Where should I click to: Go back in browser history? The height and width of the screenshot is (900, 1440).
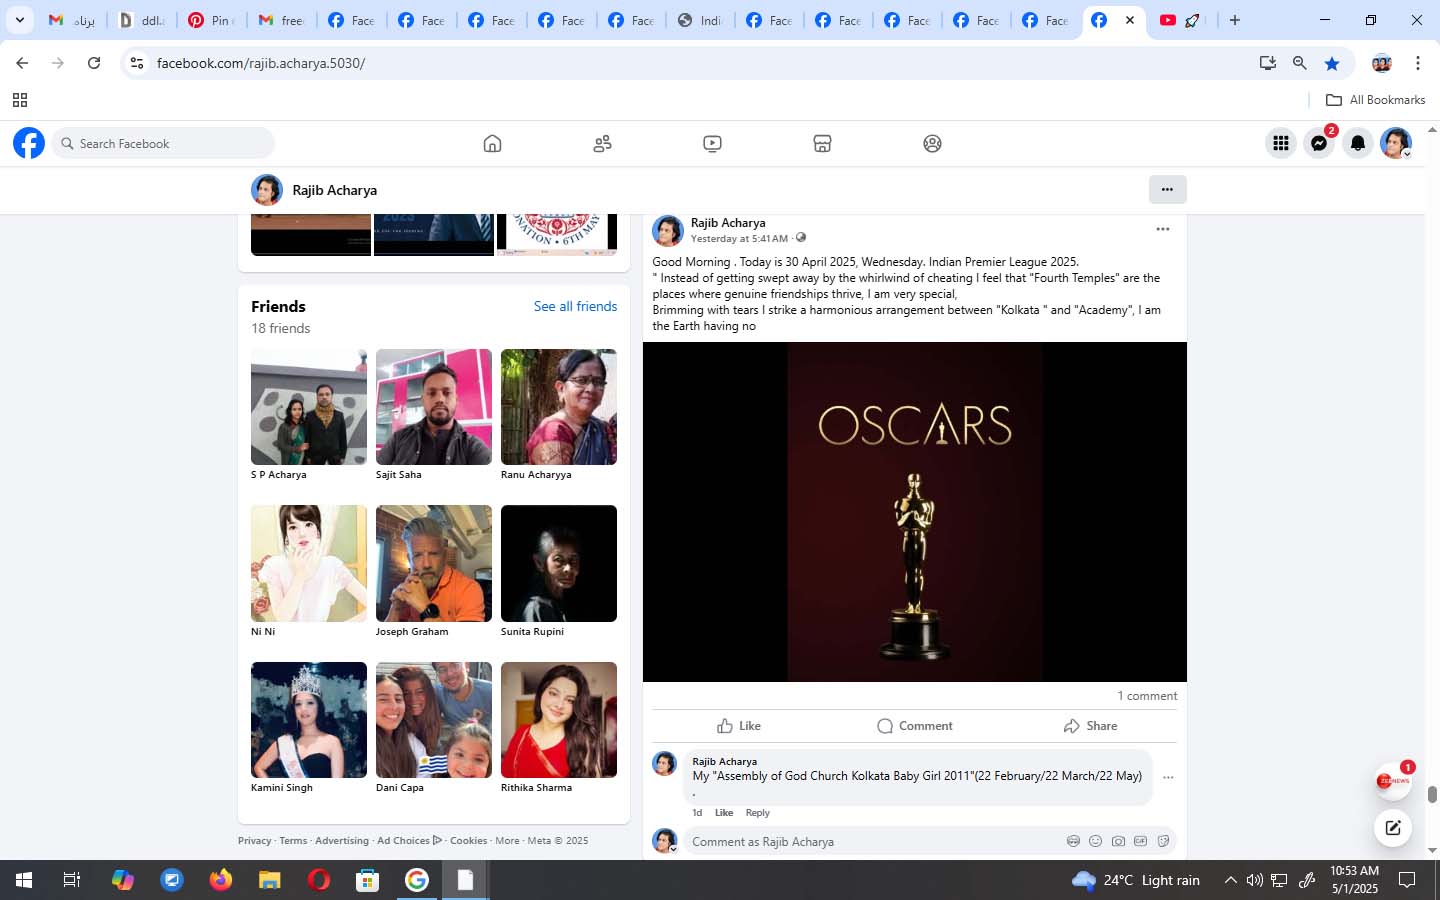pyautogui.click(x=22, y=63)
